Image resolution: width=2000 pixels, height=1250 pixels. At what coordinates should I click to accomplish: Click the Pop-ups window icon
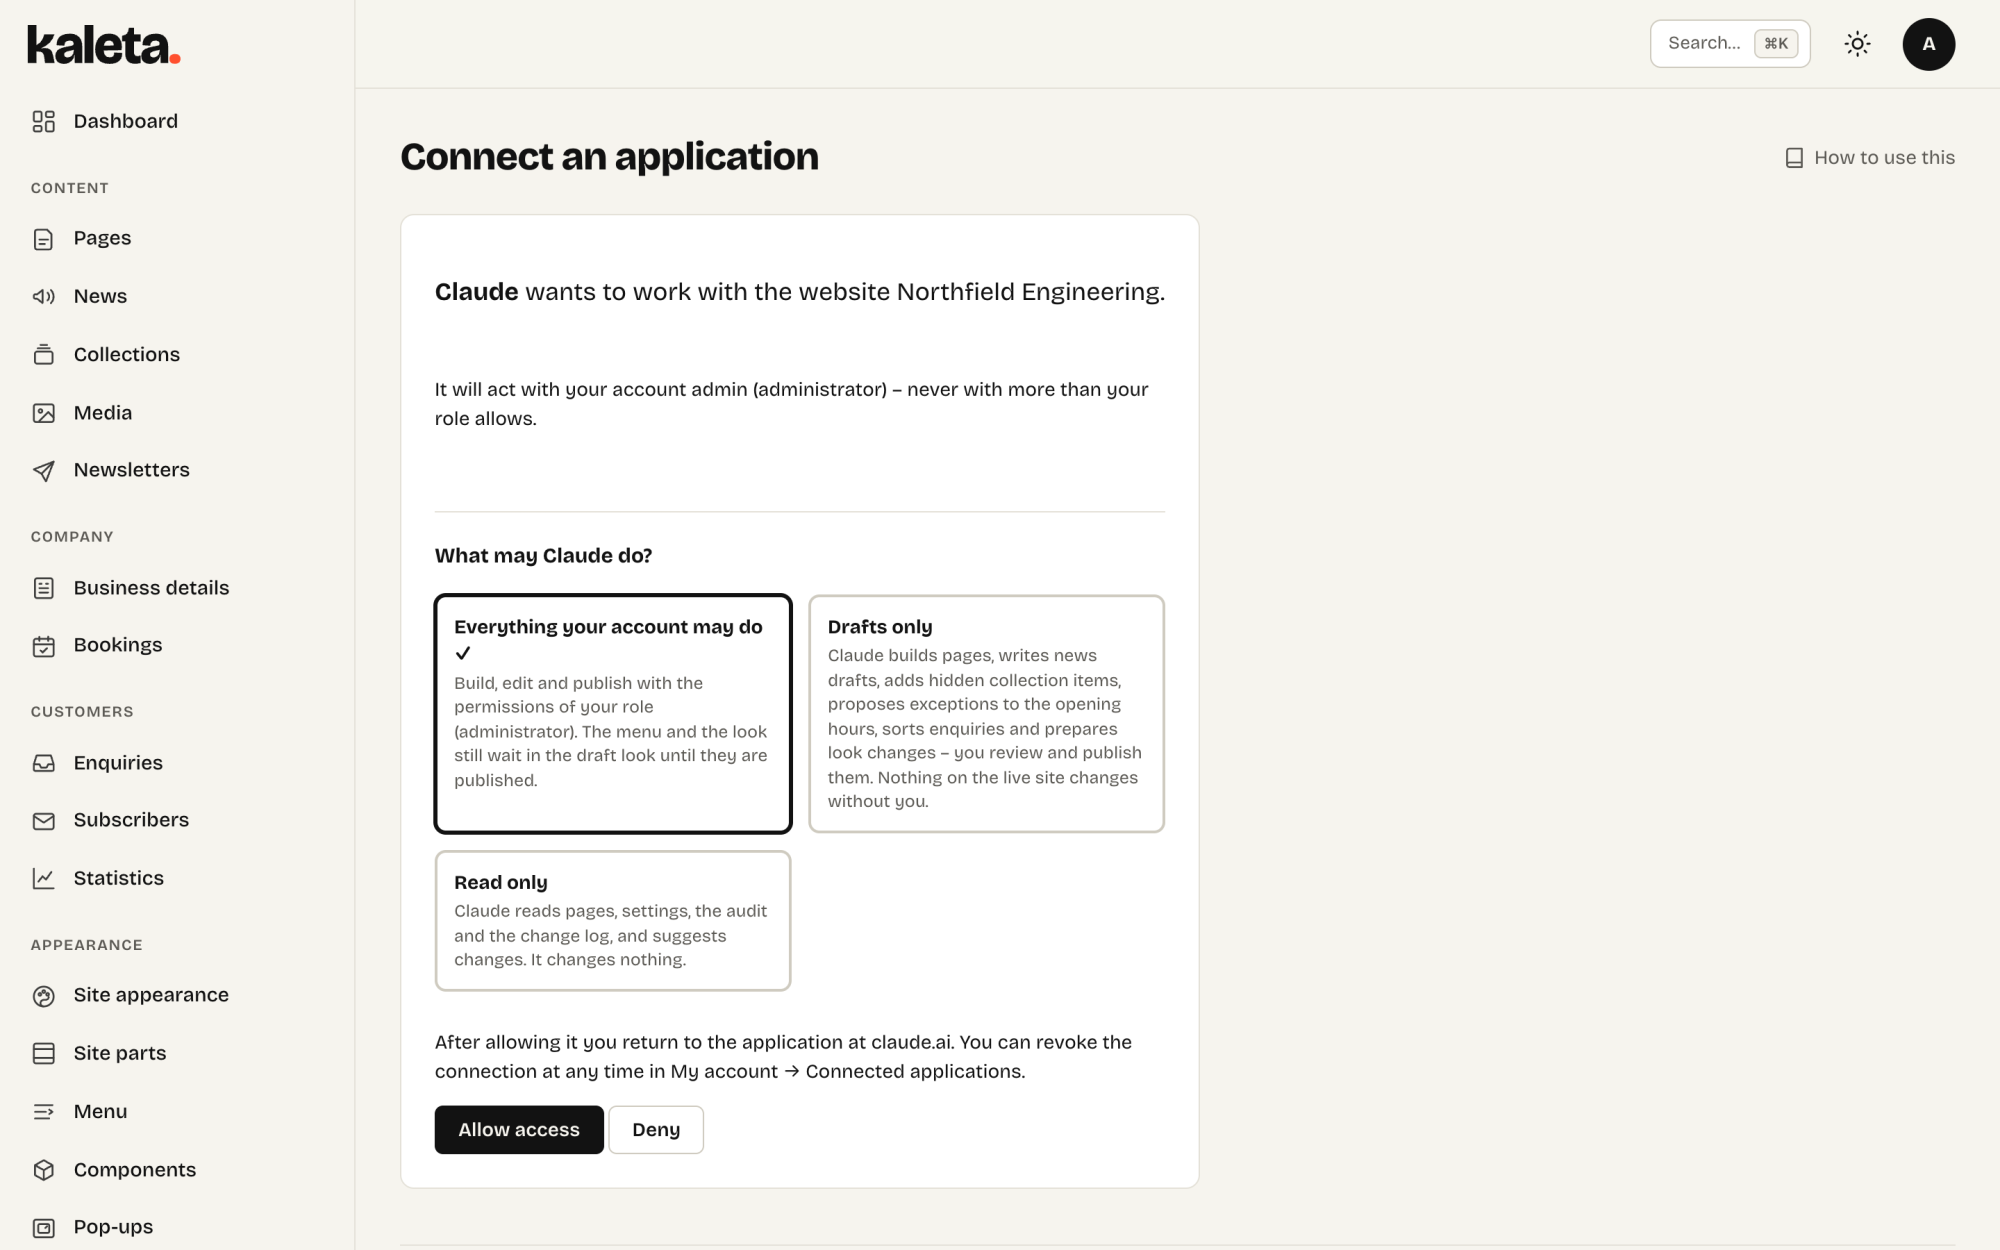[x=43, y=1228]
